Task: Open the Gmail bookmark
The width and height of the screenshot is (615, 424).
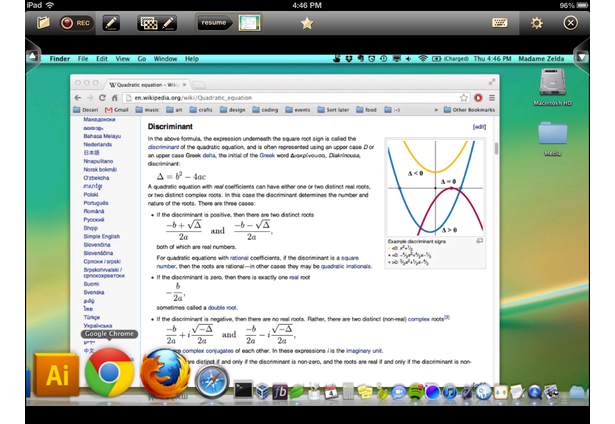Action: [116, 110]
